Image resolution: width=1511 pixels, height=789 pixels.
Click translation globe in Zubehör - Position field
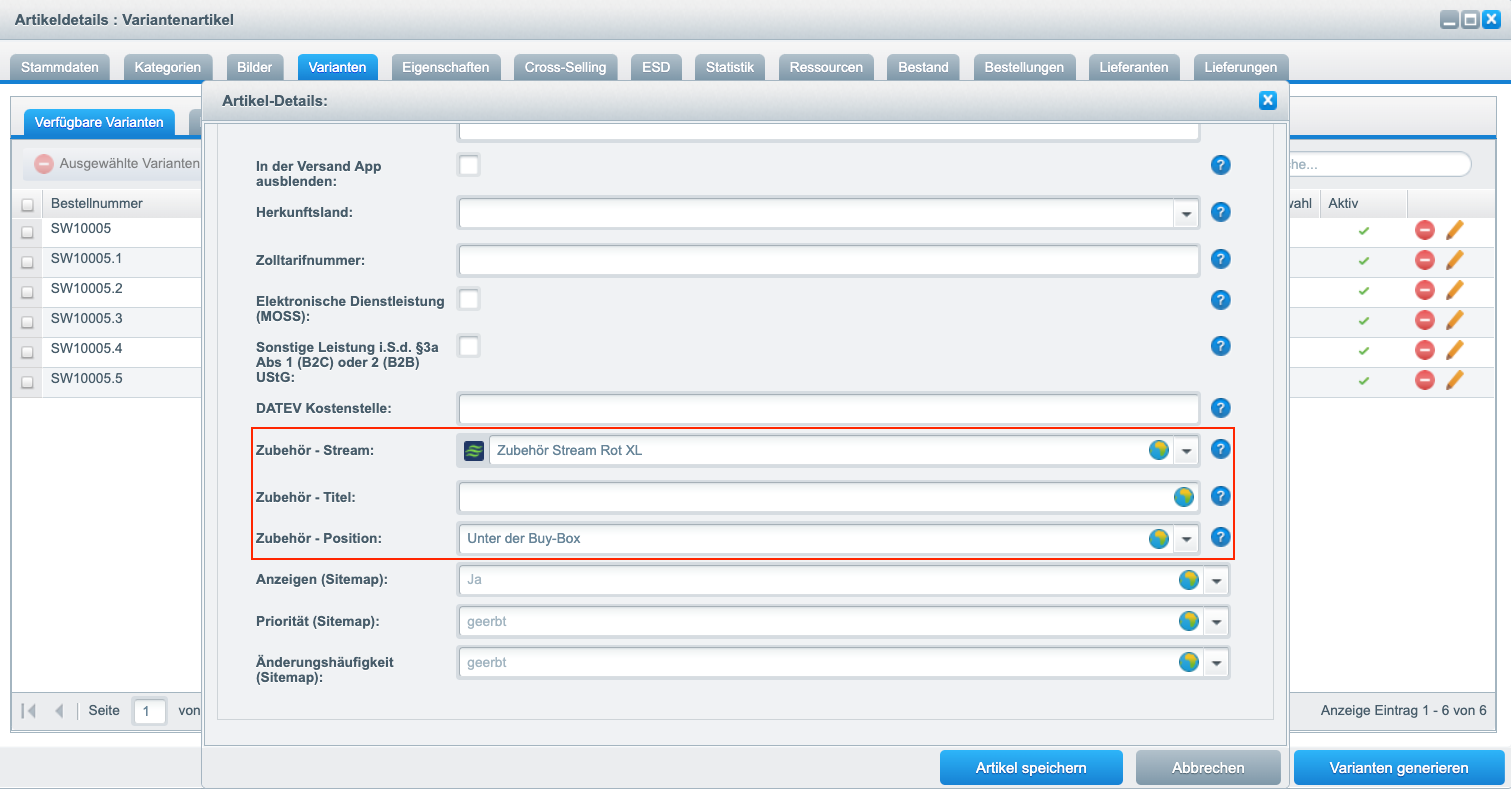(x=1159, y=538)
